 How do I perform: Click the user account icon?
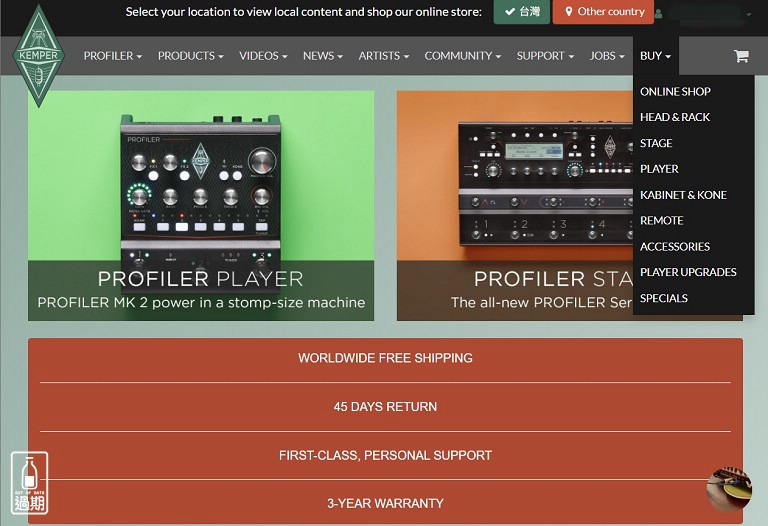(x=659, y=13)
